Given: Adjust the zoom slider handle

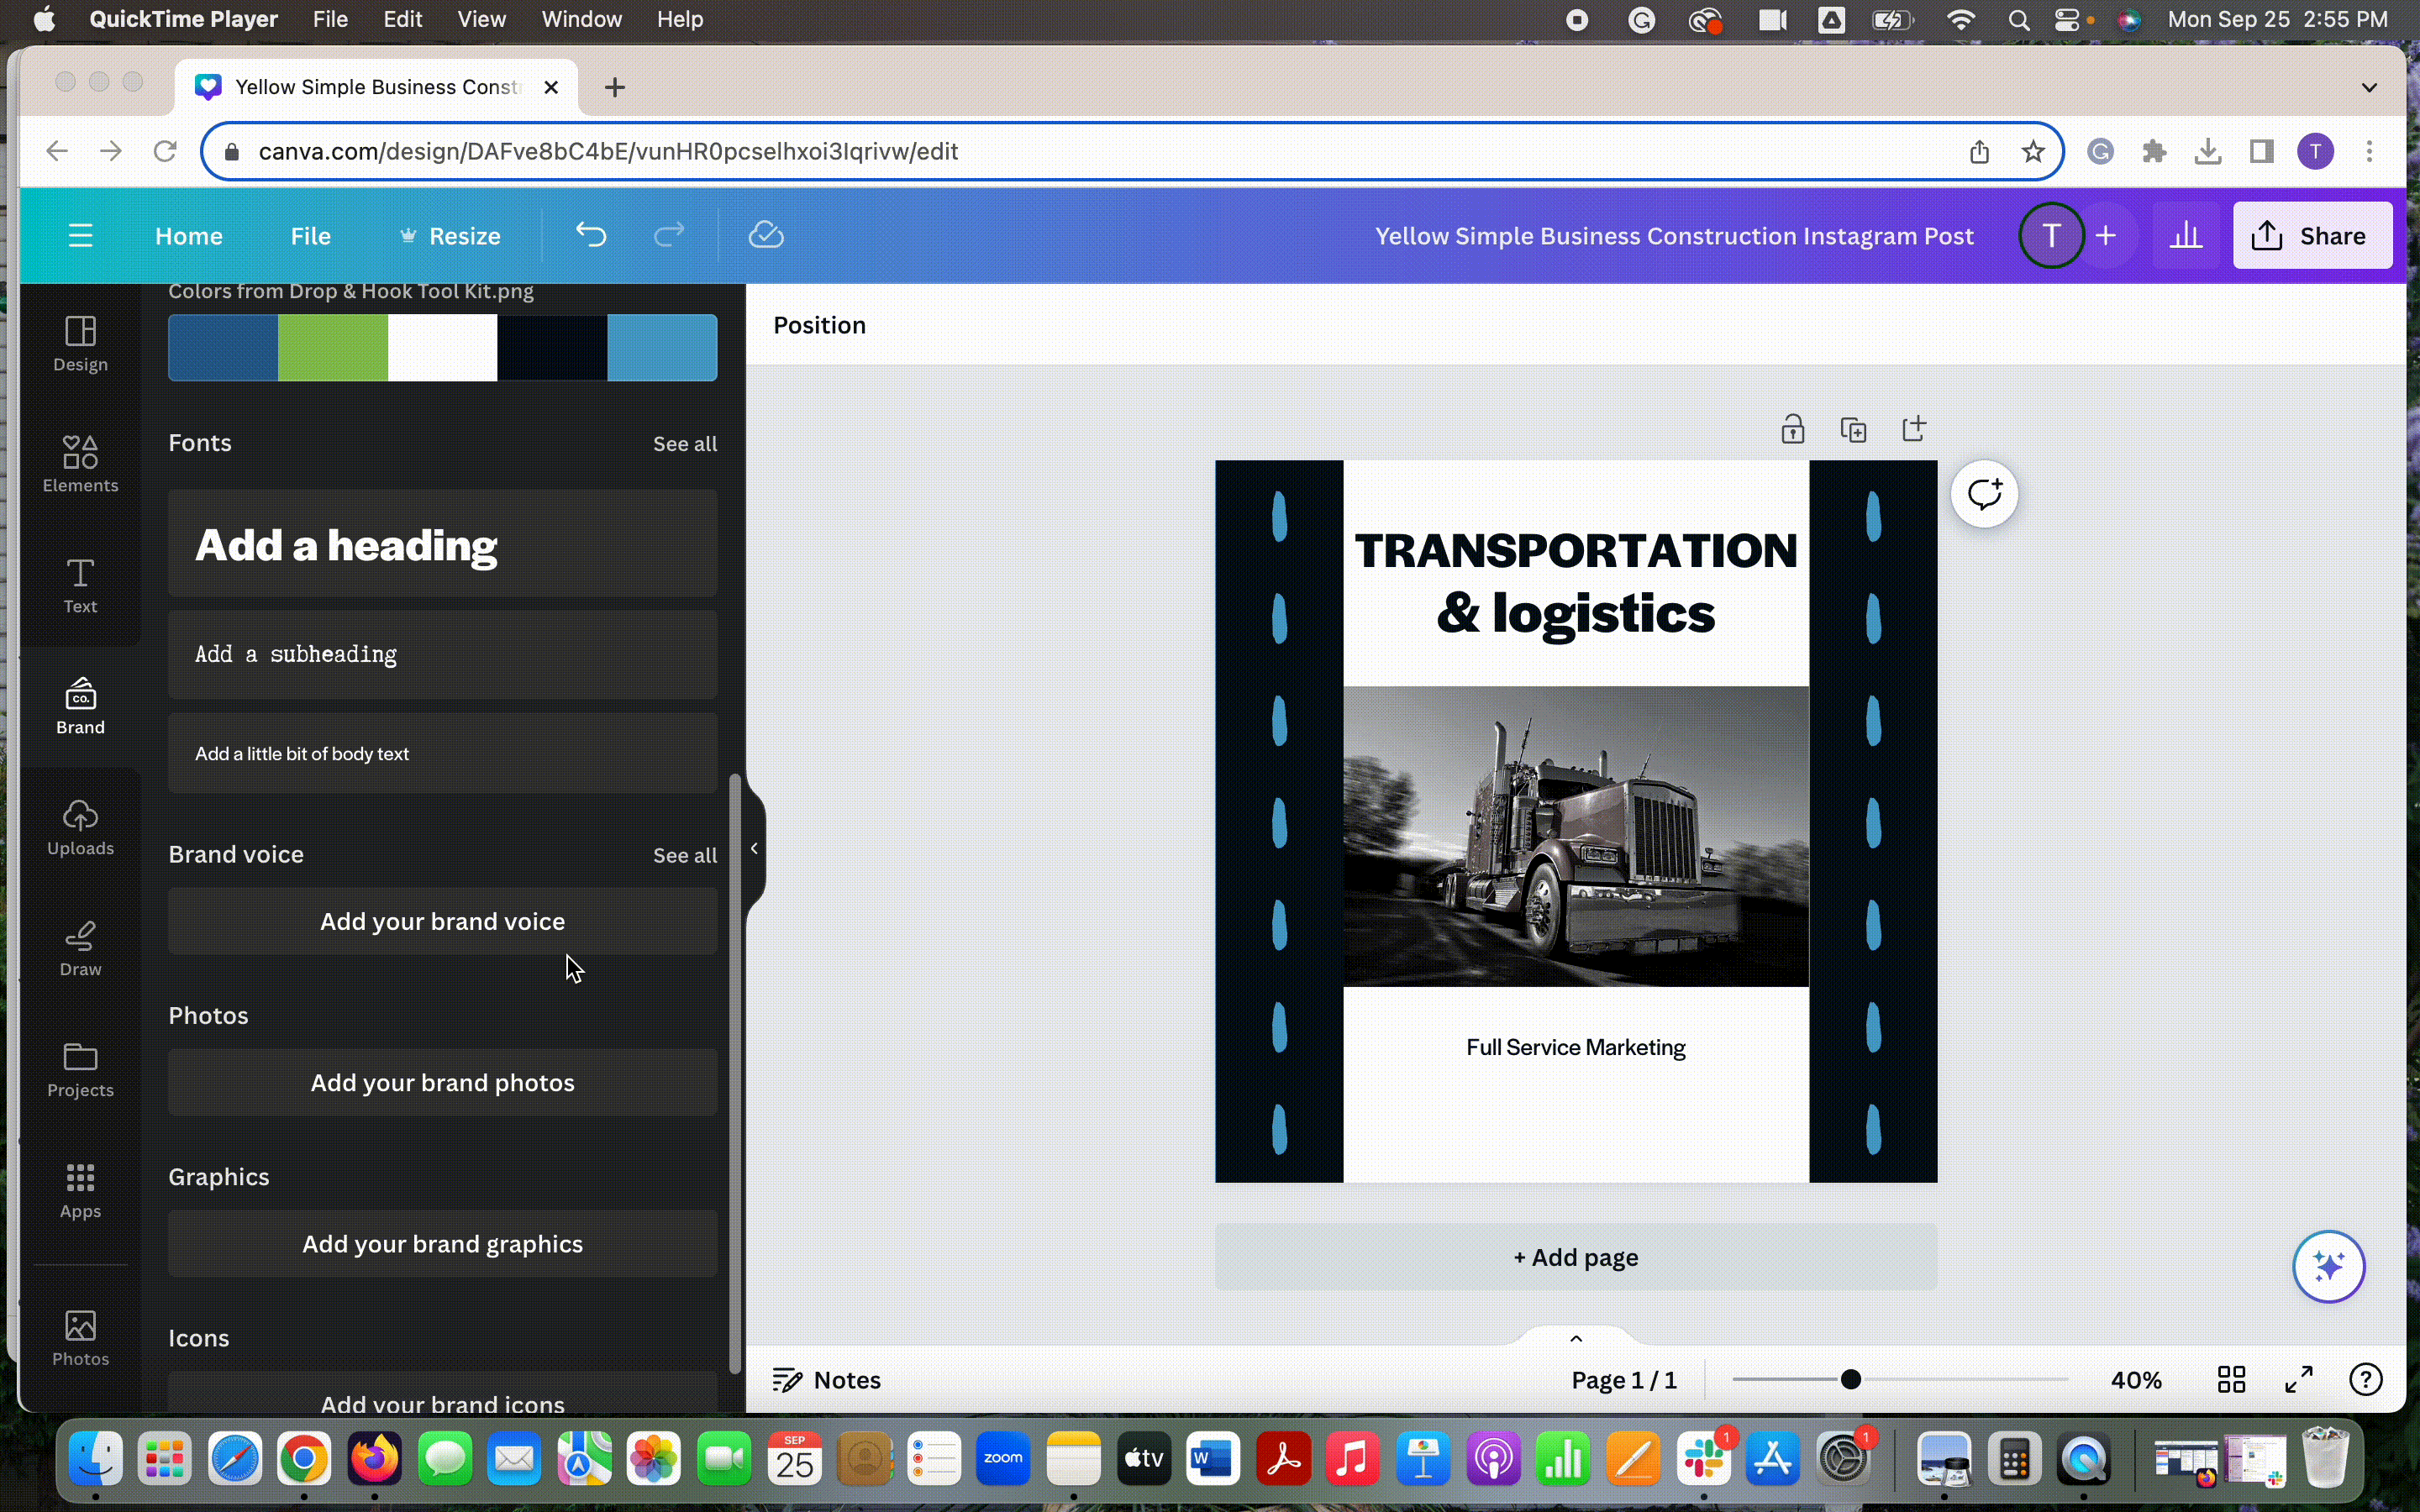Looking at the screenshot, I should pos(1850,1380).
